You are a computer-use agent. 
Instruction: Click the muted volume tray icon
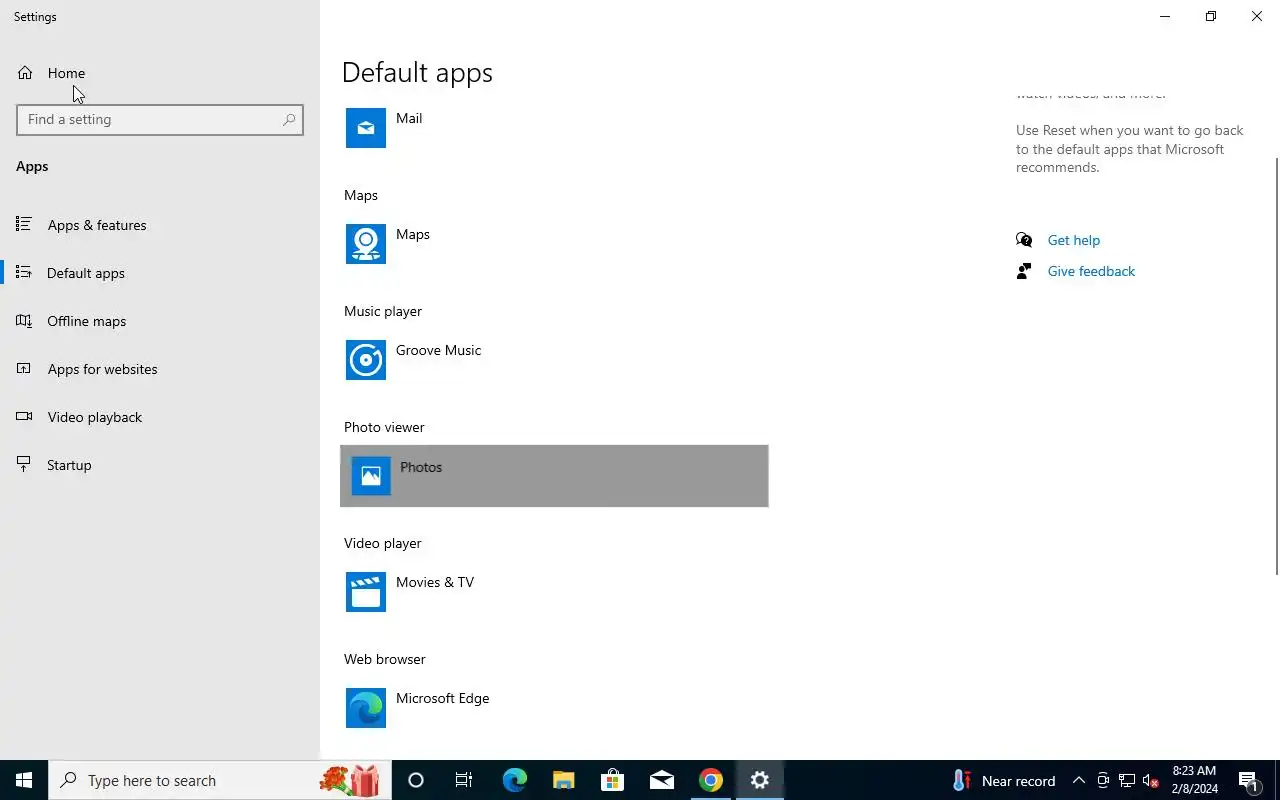click(x=1151, y=781)
